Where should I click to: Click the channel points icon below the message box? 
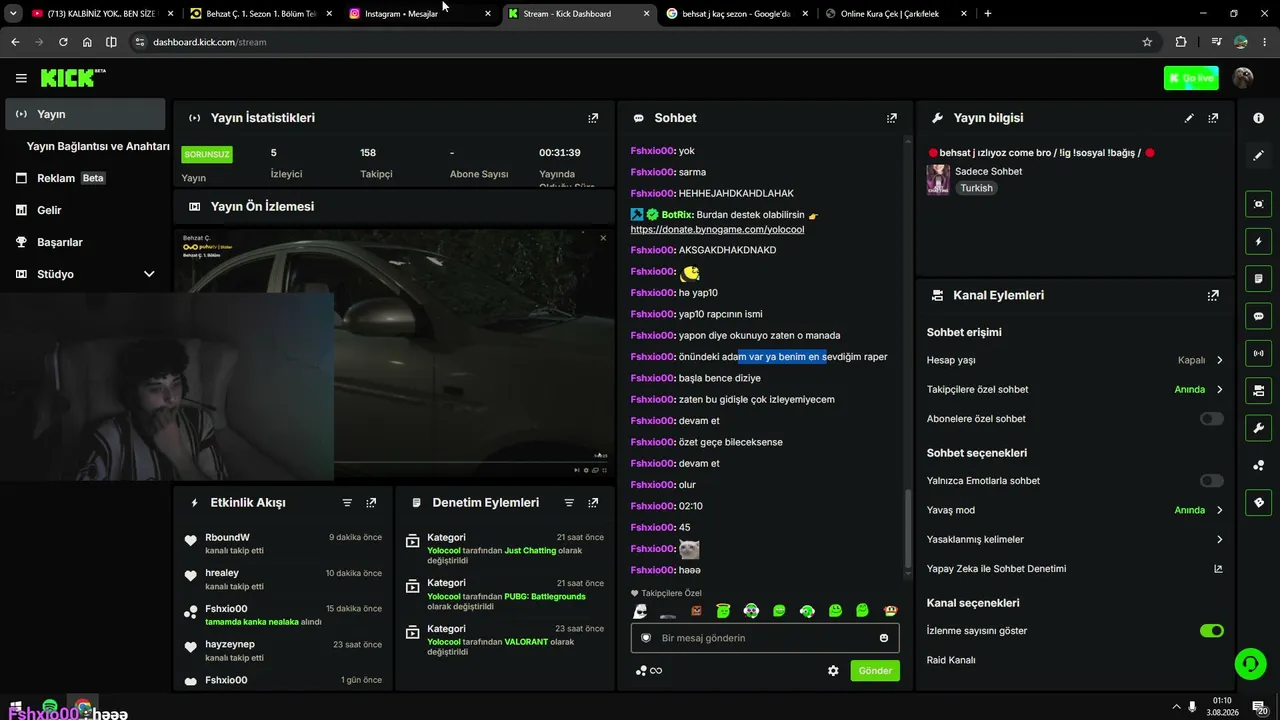(x=641, y=671)
